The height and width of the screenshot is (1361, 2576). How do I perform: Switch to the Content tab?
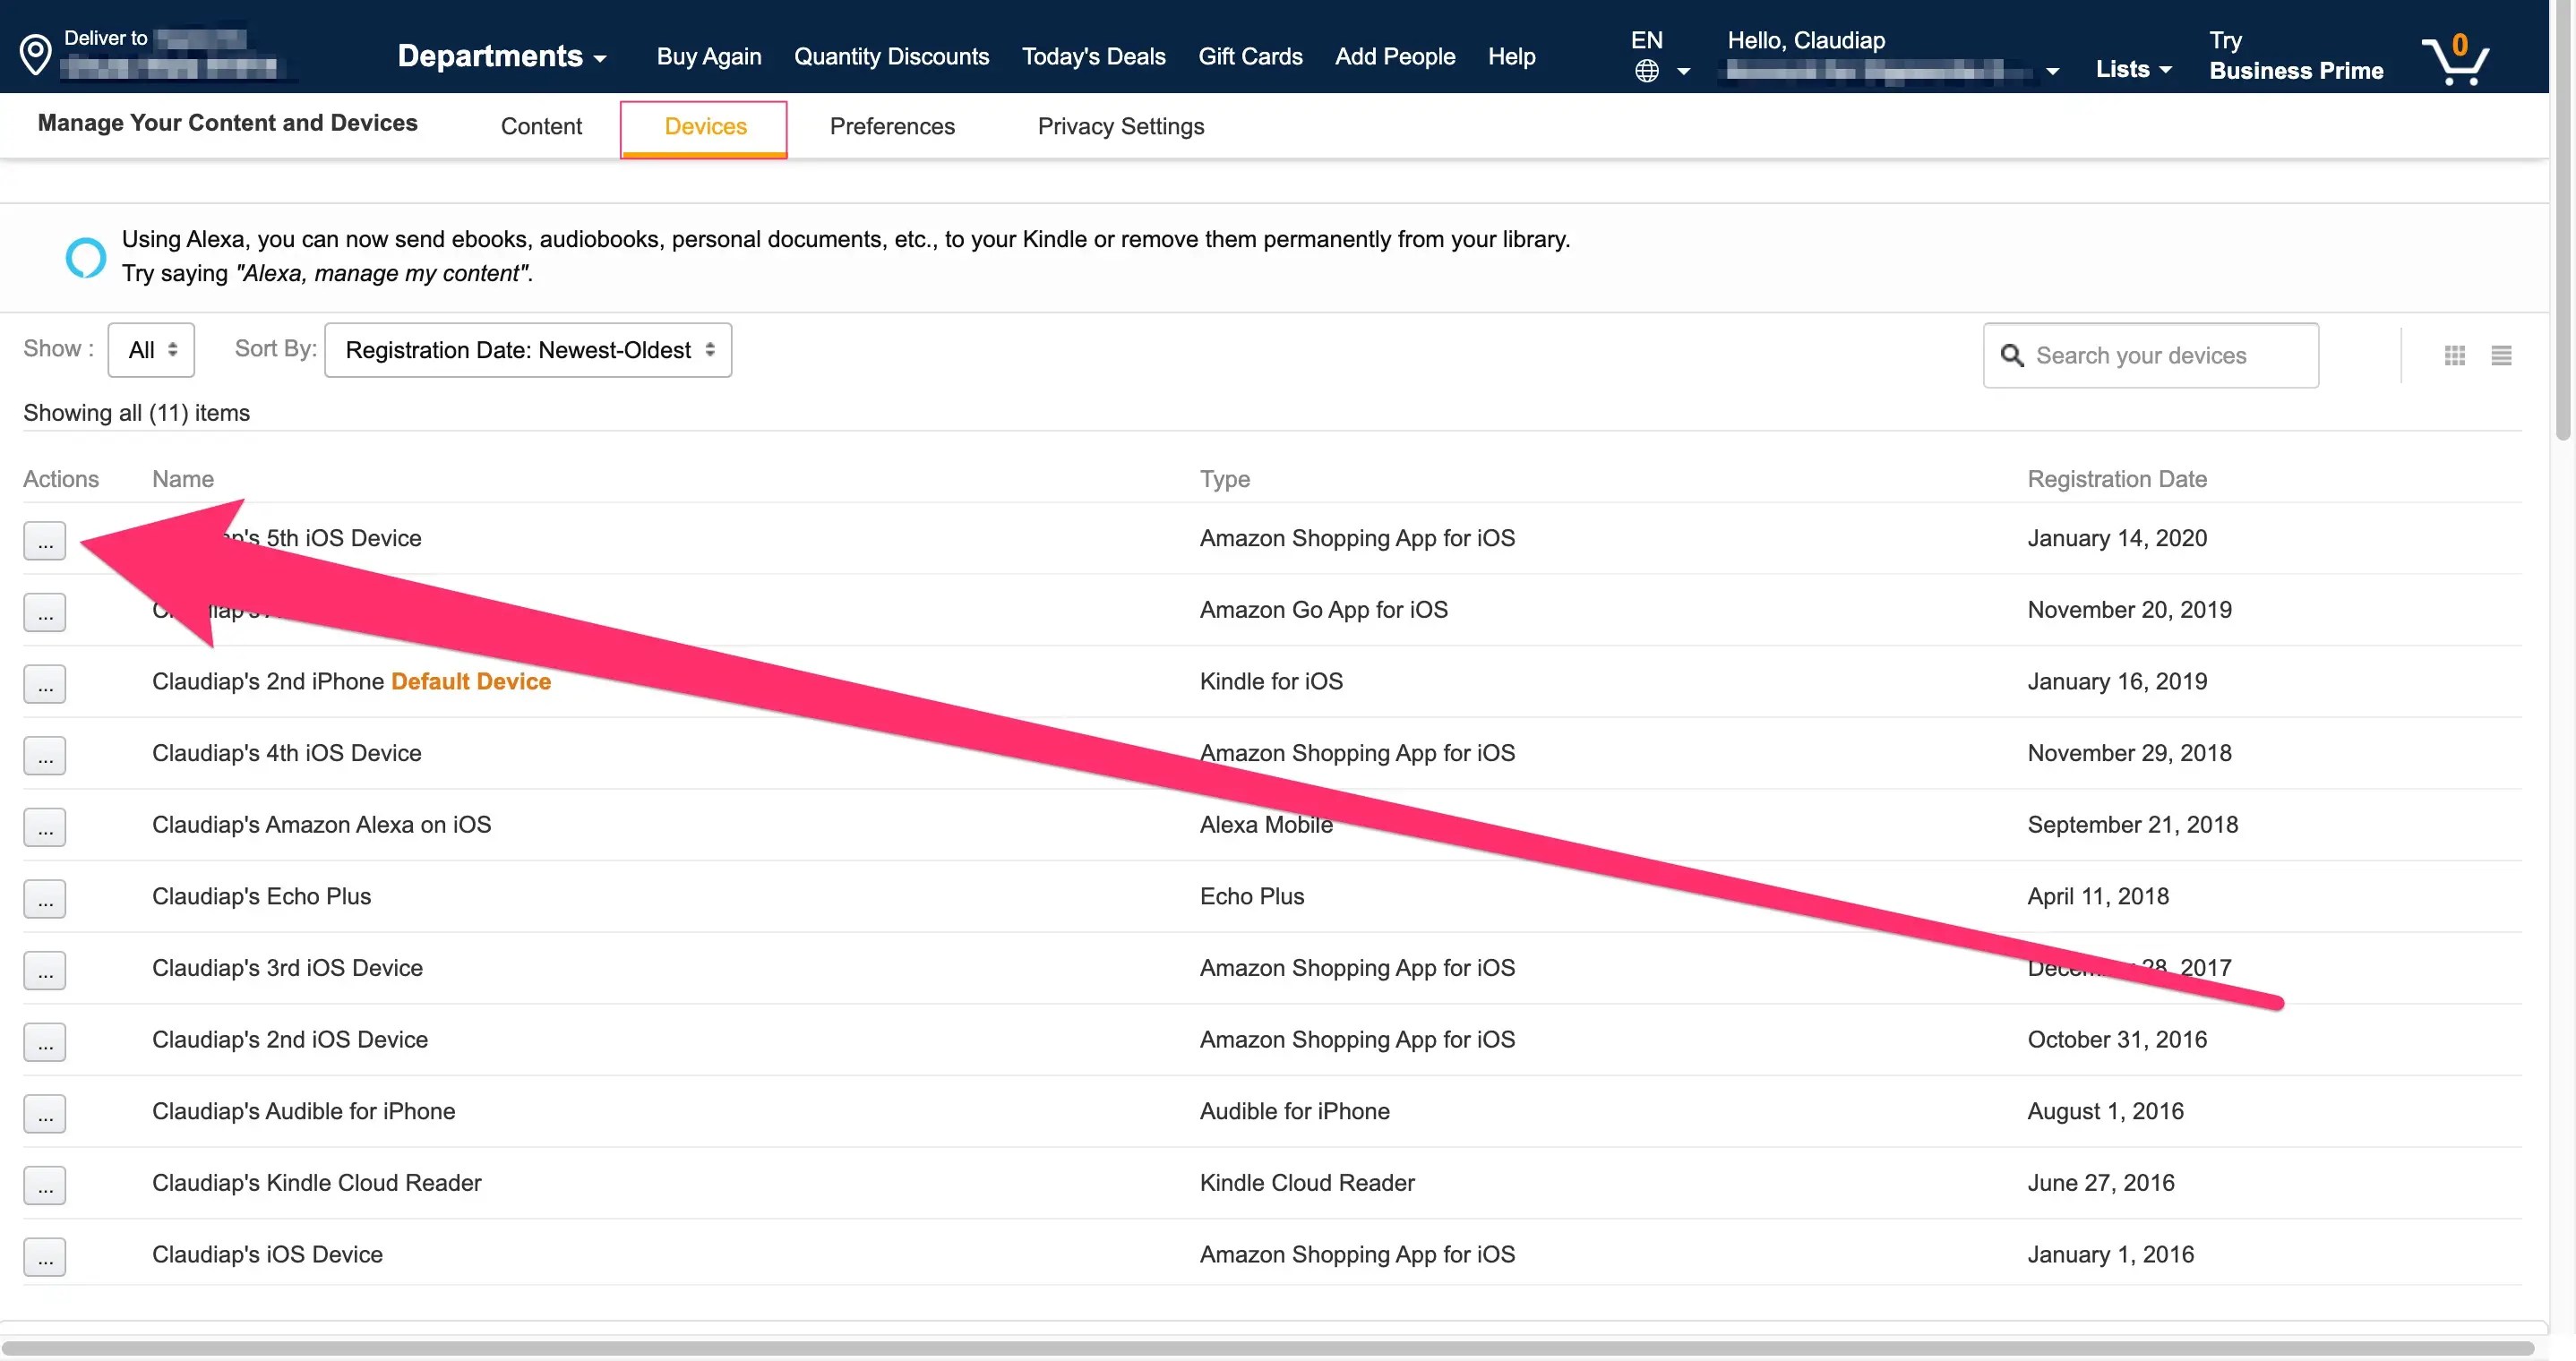click(x=541, y=127)
